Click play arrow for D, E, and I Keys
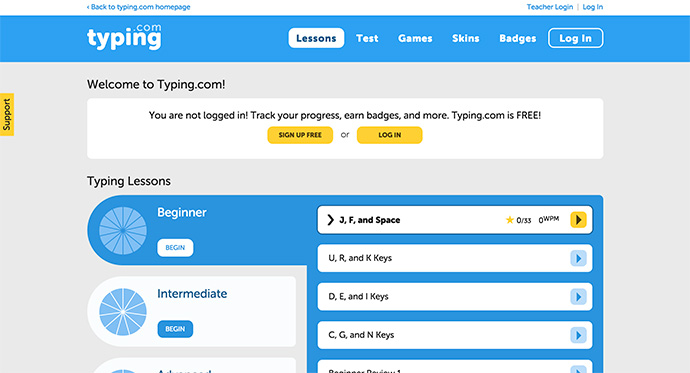The width and height of the screenshot is (690, 373). (x=578, y=297)
